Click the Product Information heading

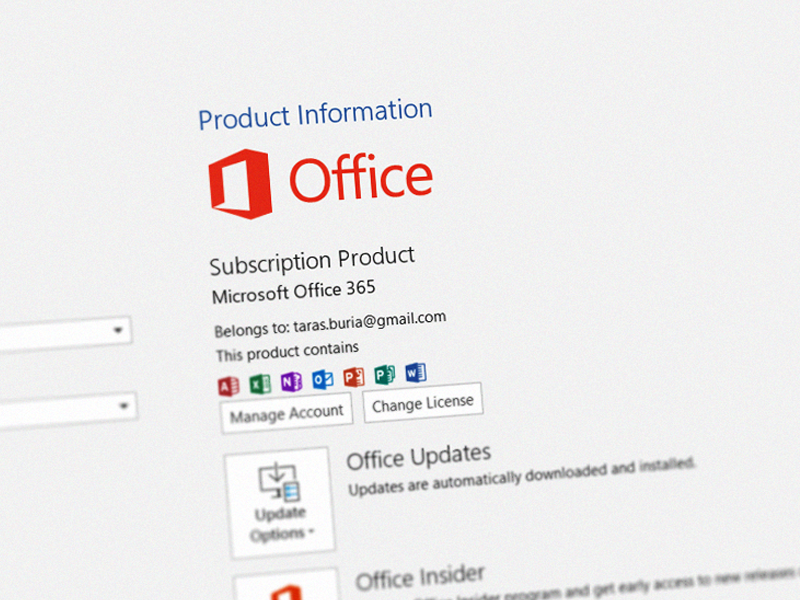pyautogui.click(x=315, y=114)
